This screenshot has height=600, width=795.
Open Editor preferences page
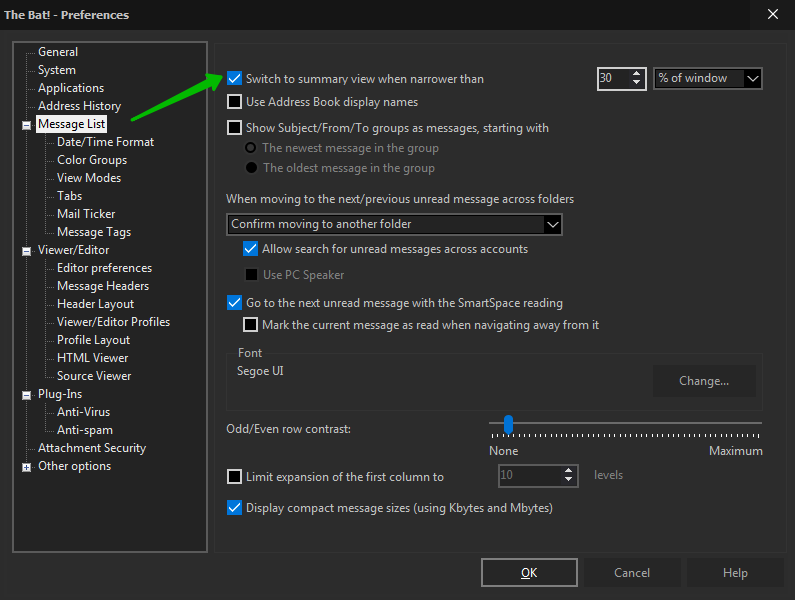(x=104, y=268)
